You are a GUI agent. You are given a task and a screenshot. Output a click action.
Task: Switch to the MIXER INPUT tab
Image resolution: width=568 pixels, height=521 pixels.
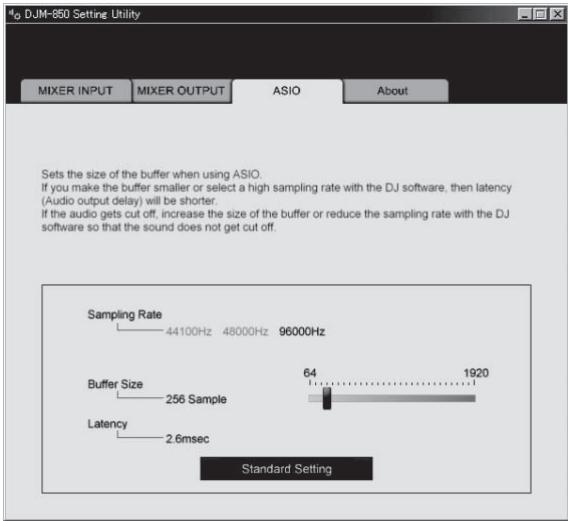click(76, 91)
